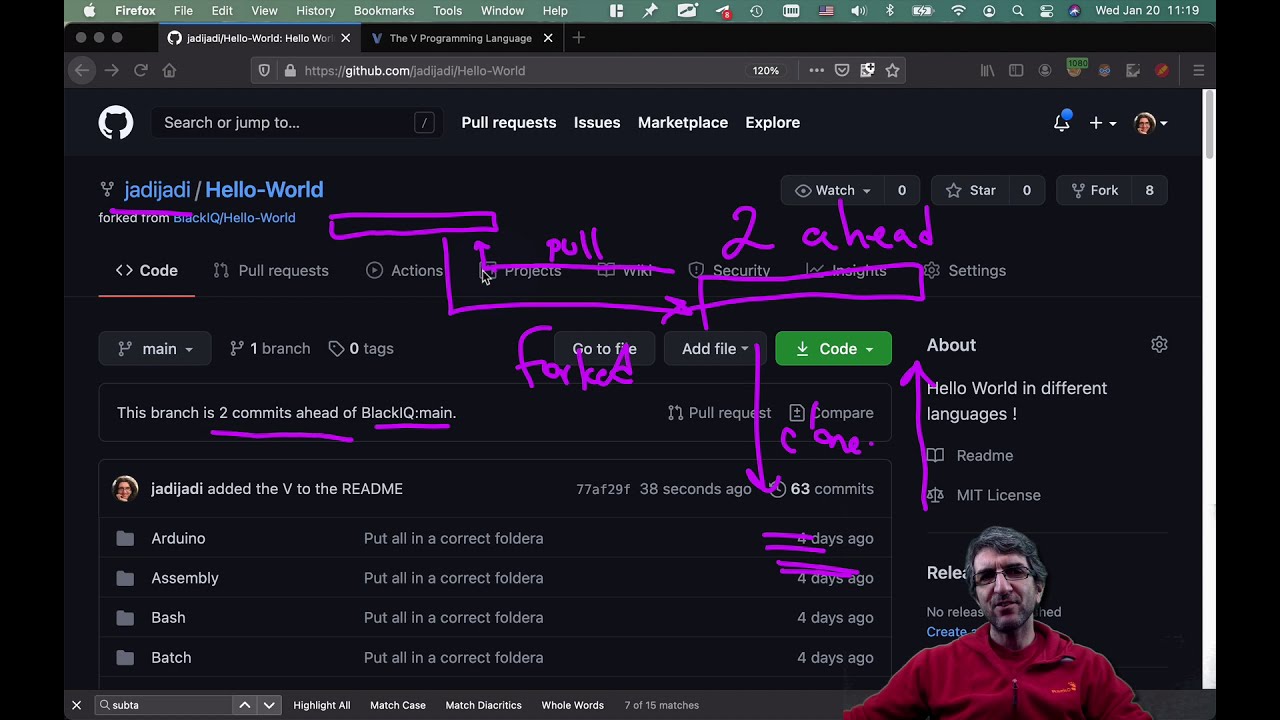Toggle Highlight All in find bar
1280x720 pixels.
point(322,705)
